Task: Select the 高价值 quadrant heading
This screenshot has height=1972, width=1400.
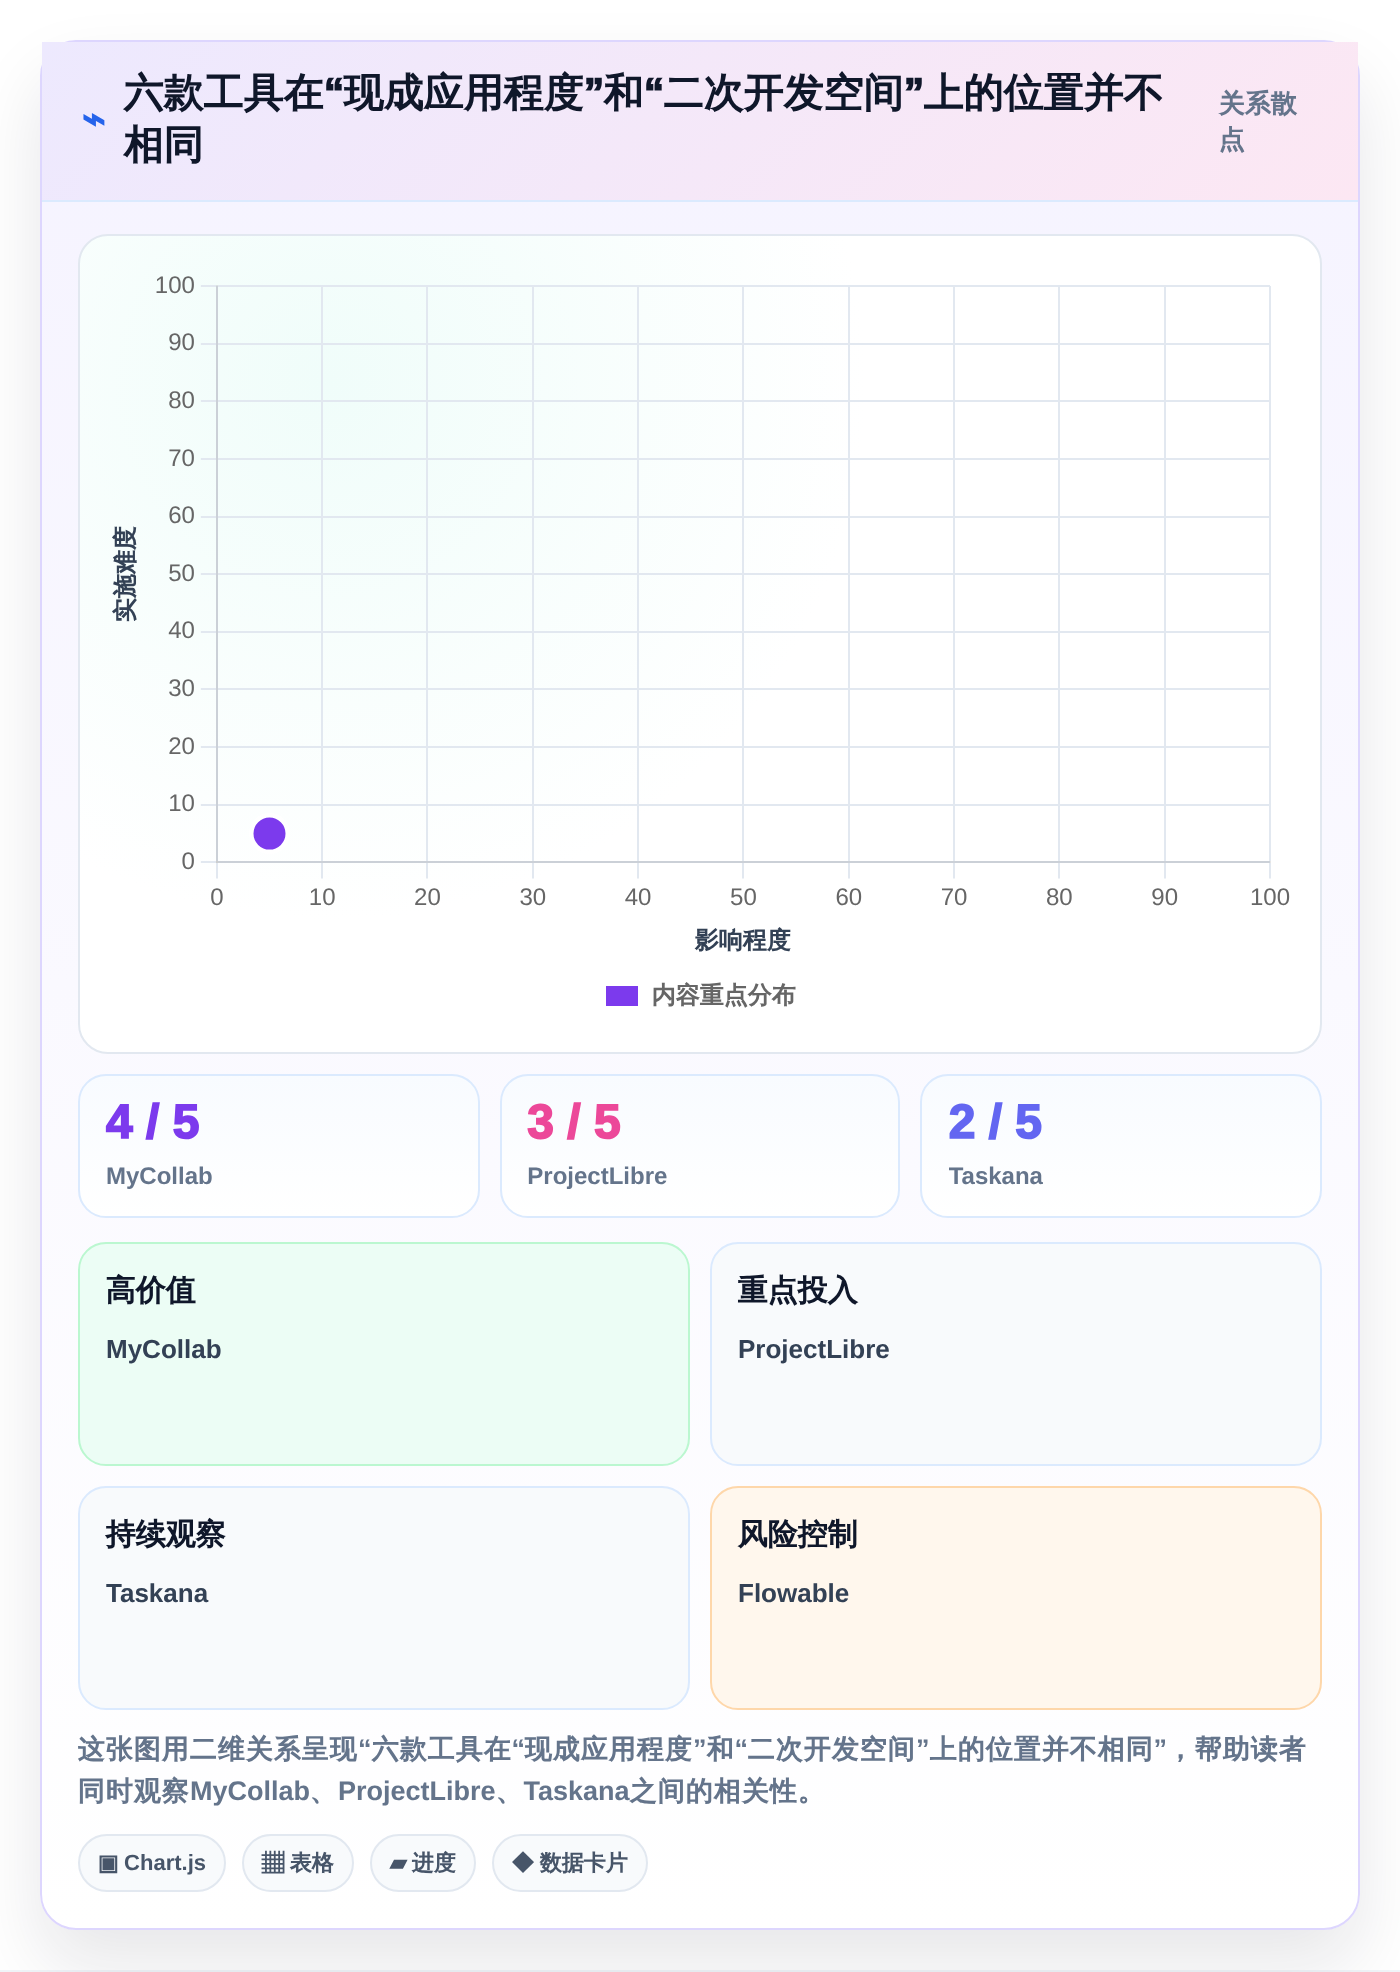Action: pyautogui.click(x=151, y=1291)
